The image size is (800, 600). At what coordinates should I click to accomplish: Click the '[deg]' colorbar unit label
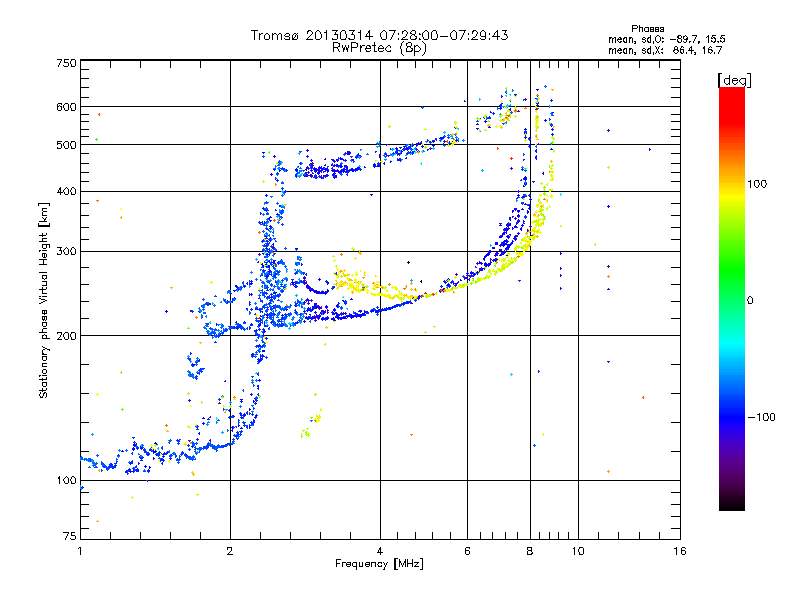734,80
